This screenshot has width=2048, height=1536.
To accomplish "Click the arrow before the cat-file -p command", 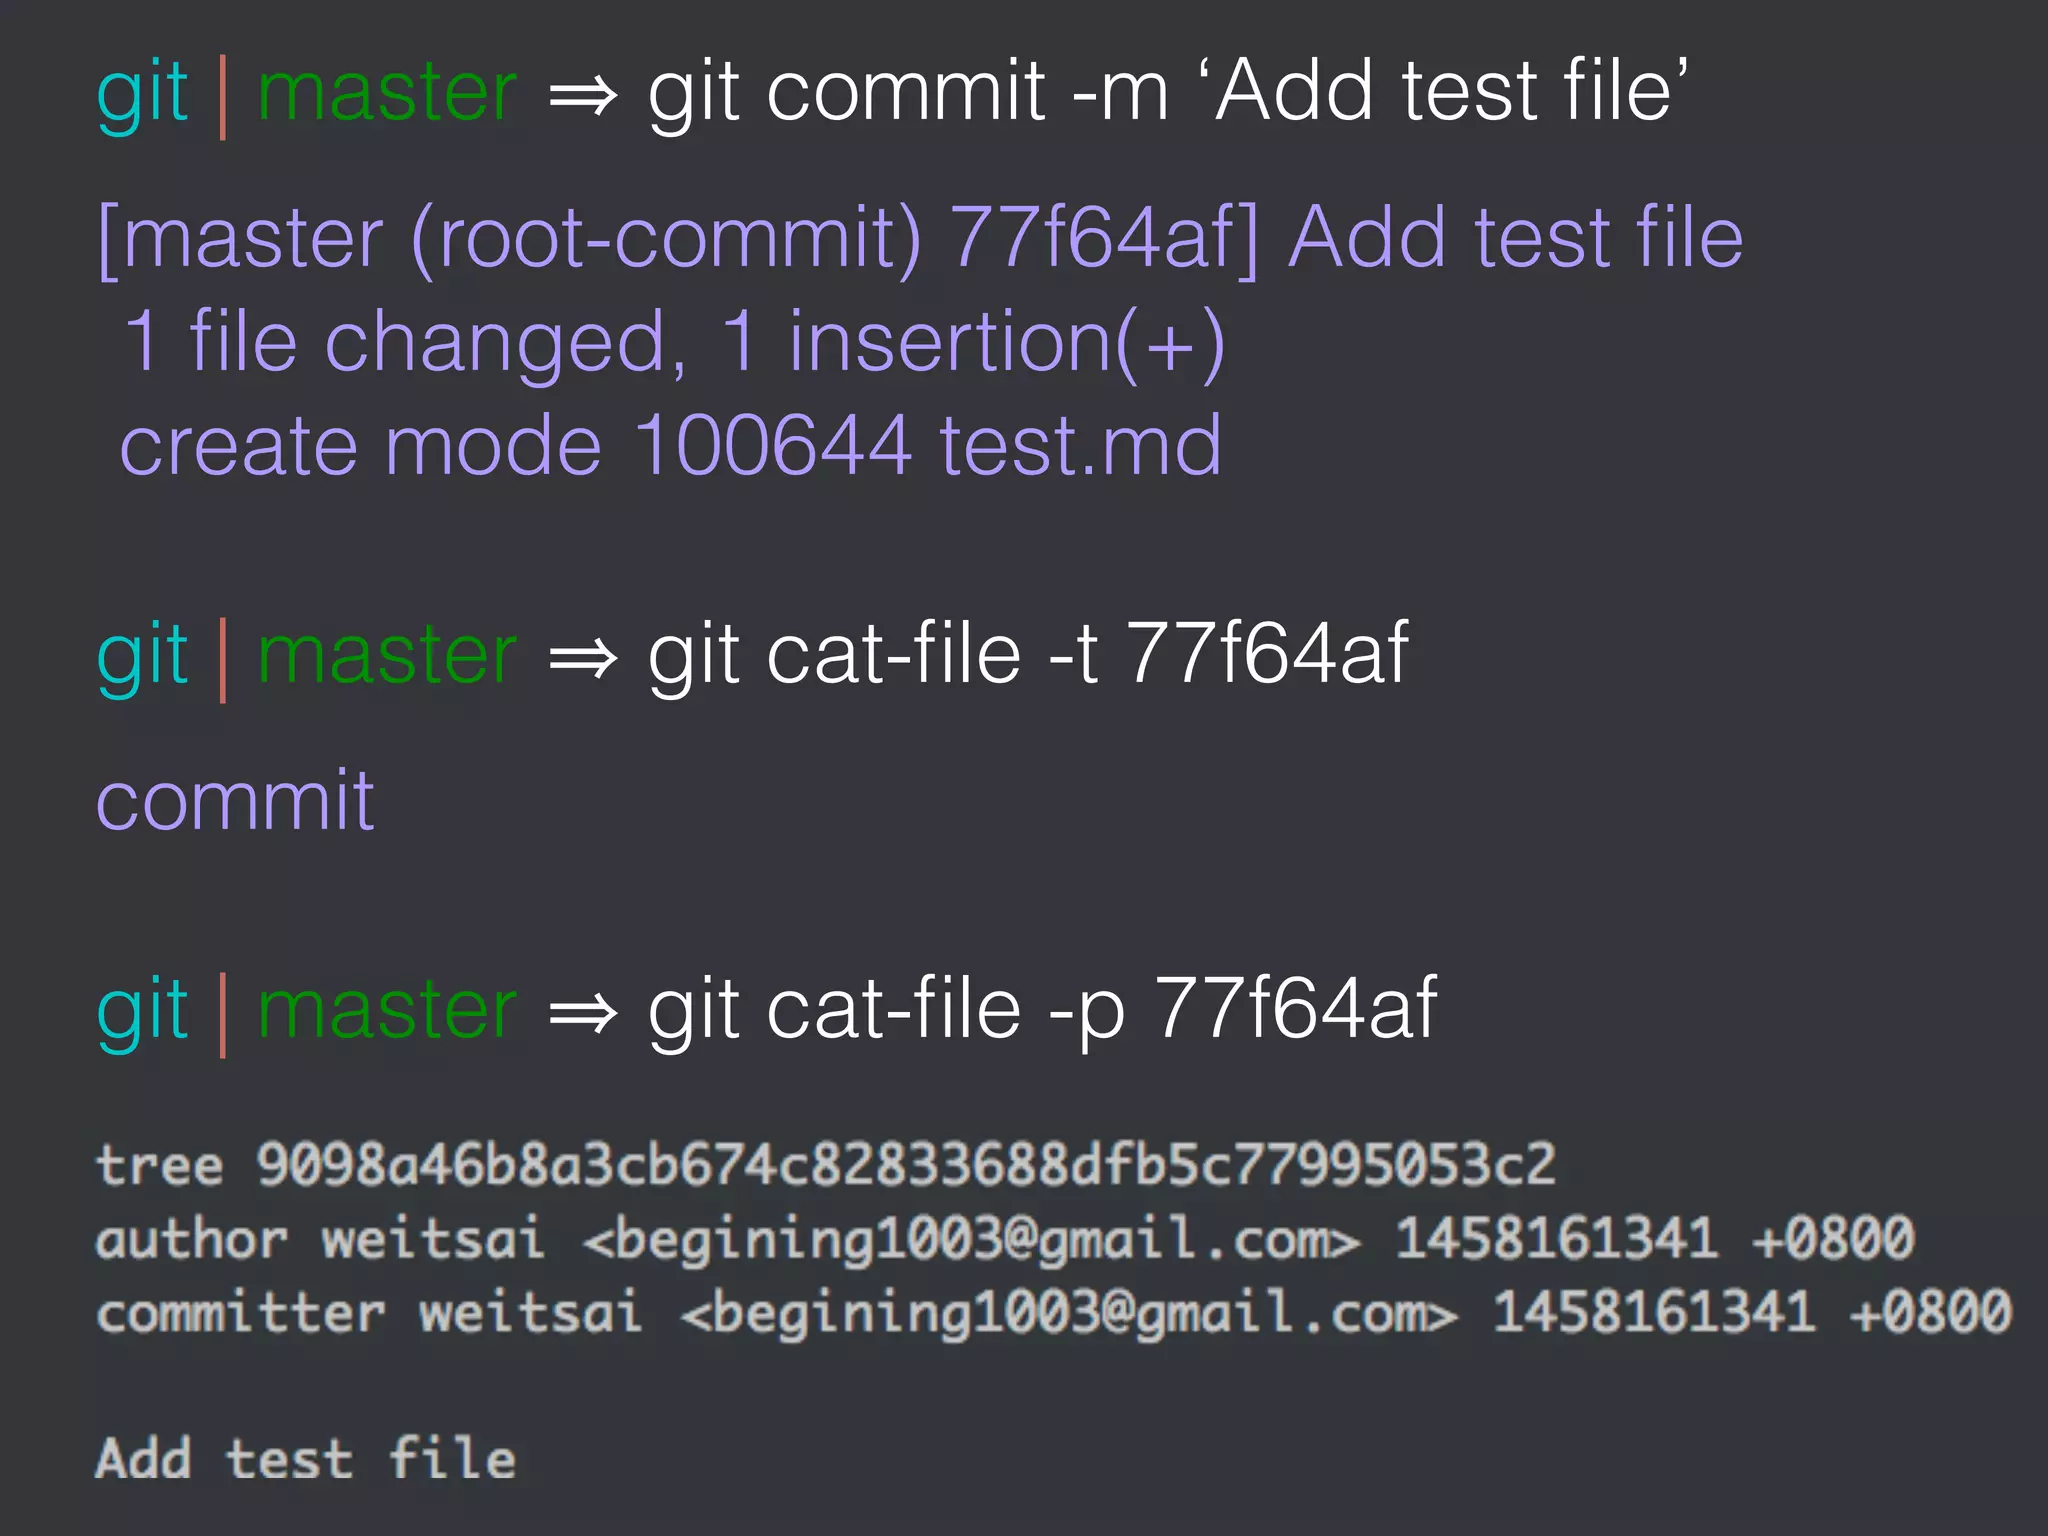I will (x=583, y=1013).
